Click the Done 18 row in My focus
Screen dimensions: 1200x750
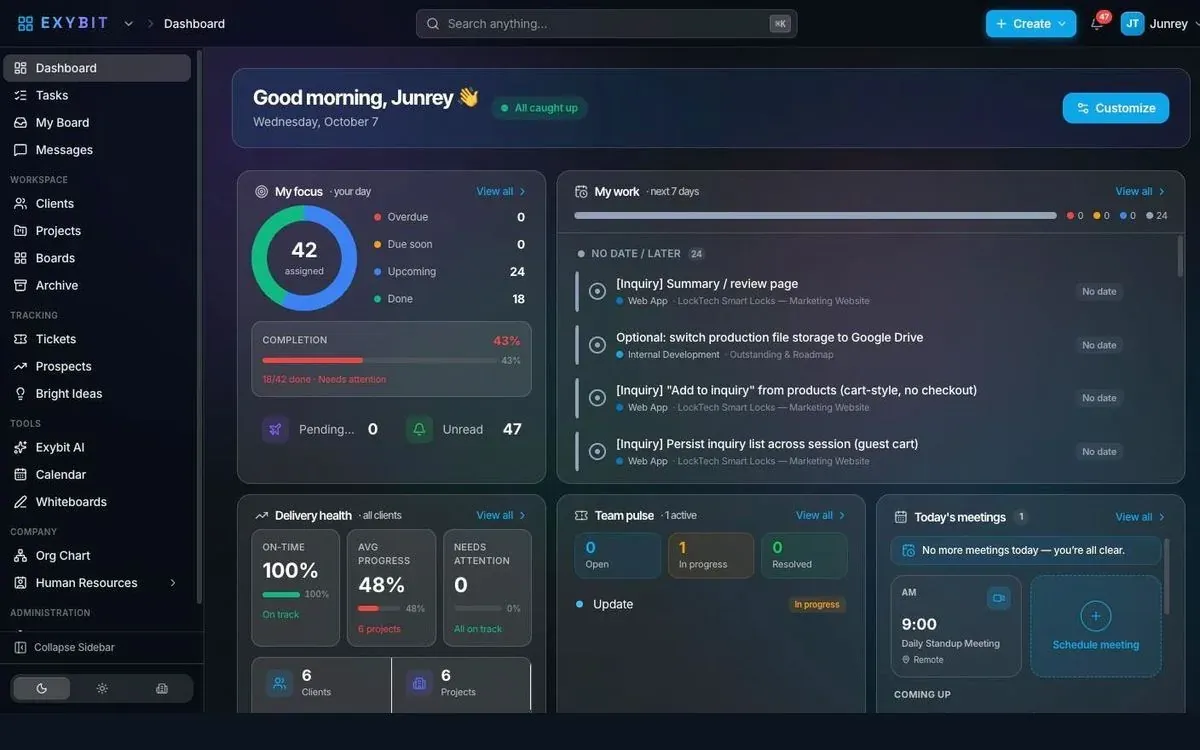449,298
